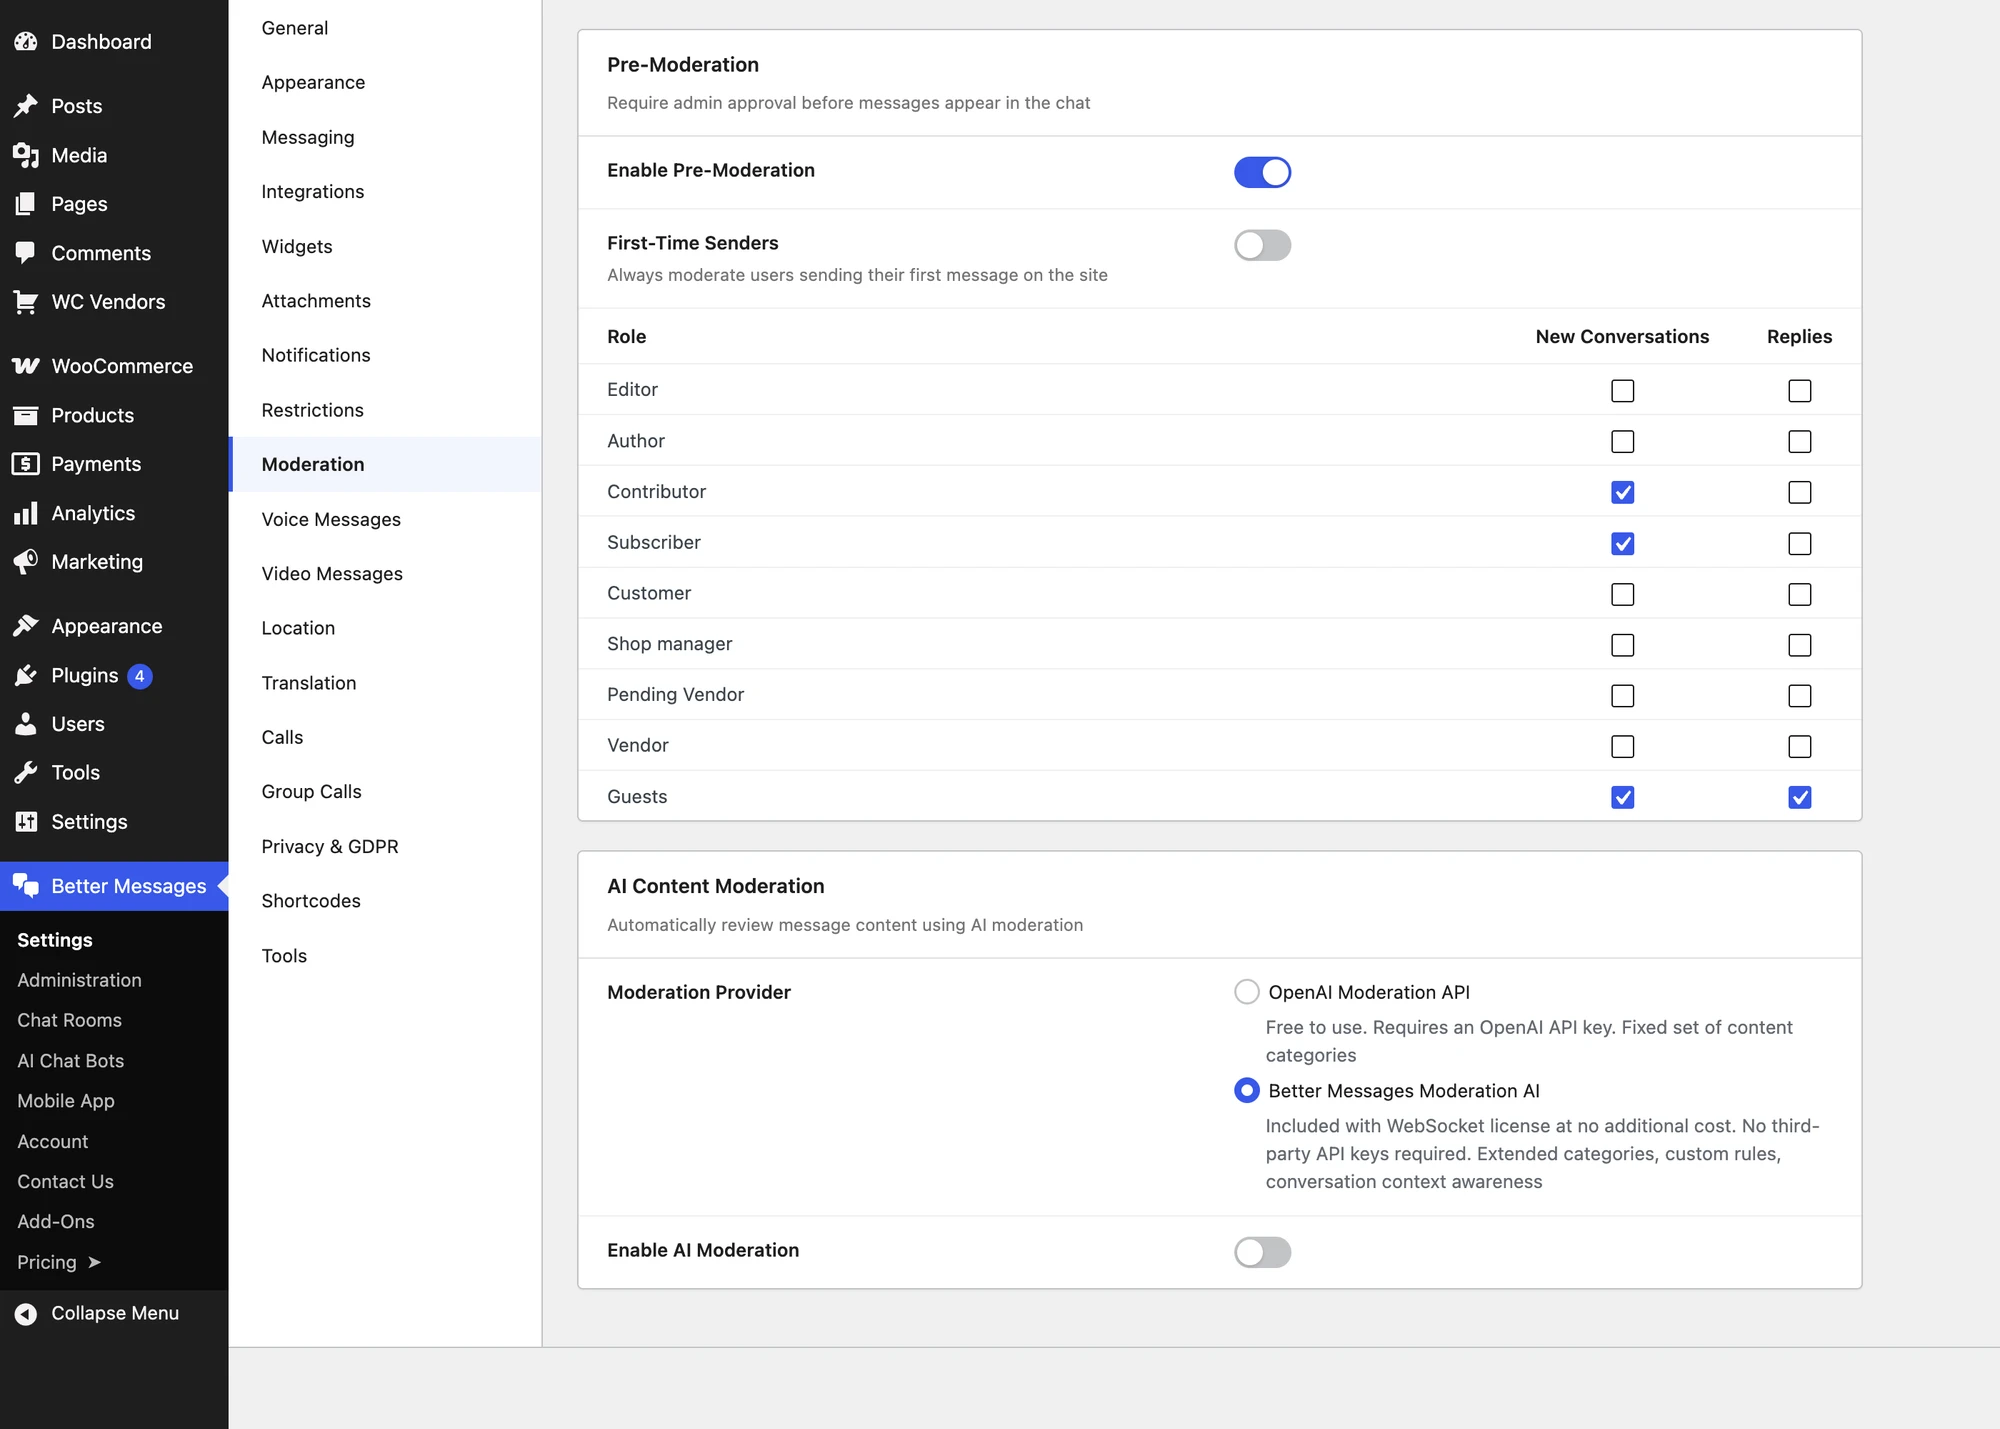
Task: Select Better Messages Moderation AI radio
Action: pyautogui.click(x=1246, y=1090)
